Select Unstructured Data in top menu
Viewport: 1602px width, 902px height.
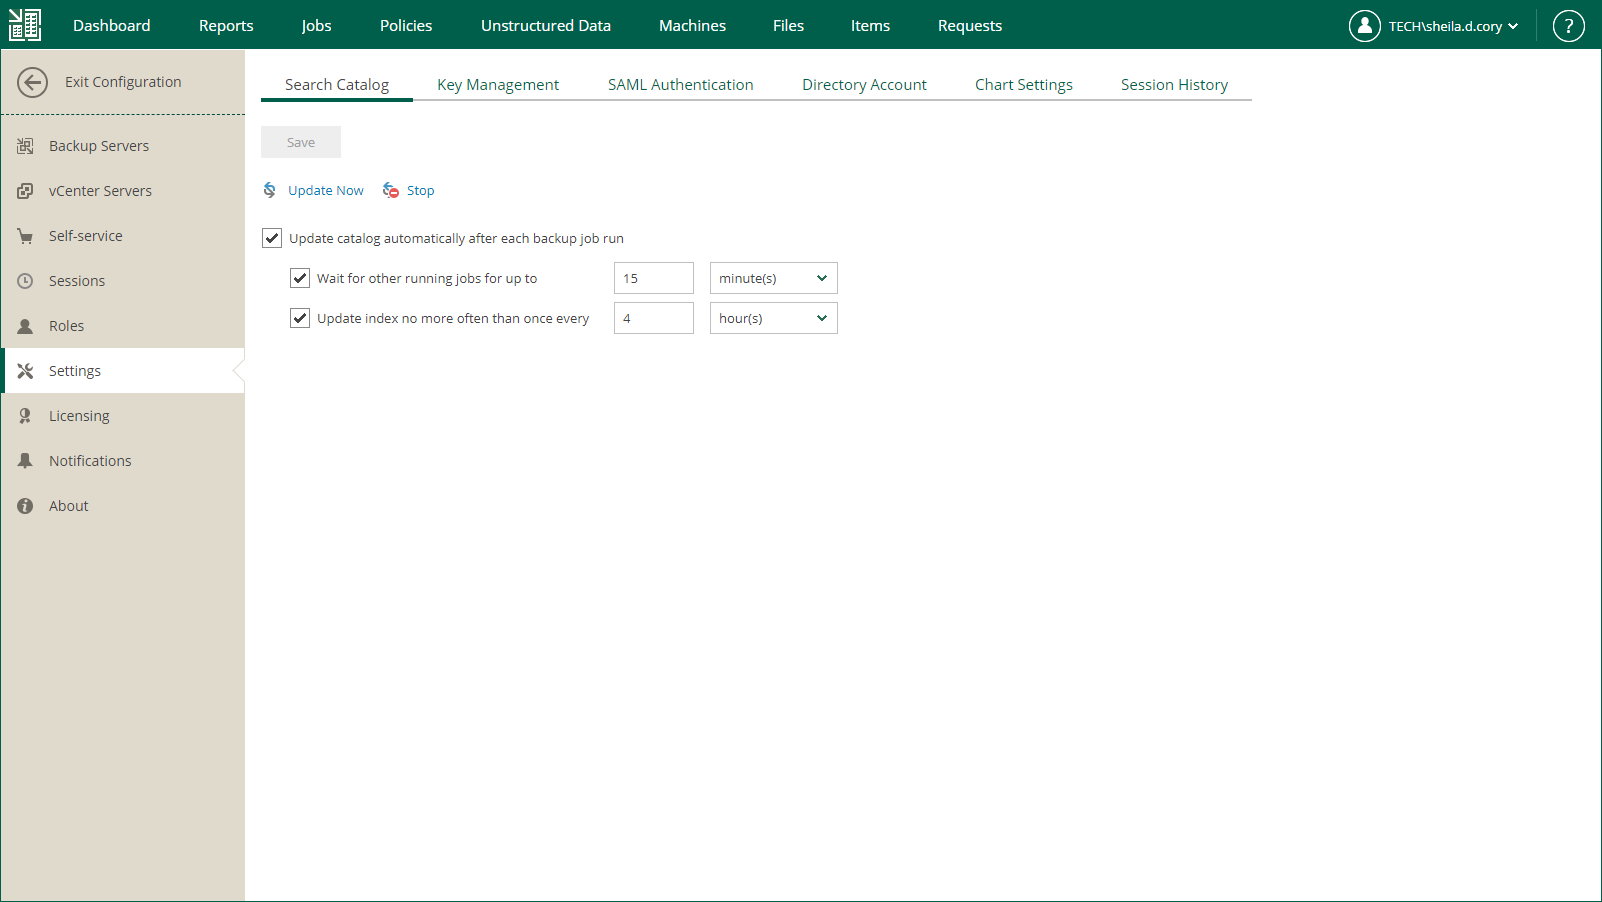coord(546,26)
